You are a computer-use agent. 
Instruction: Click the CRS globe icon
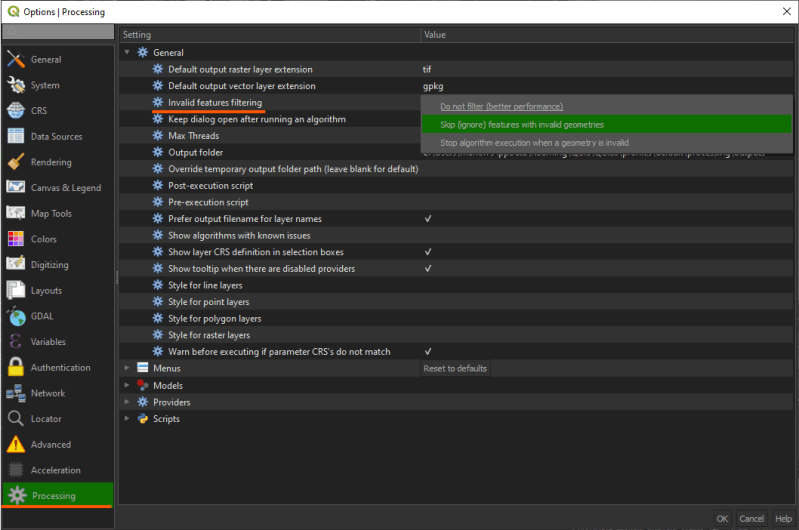(x=16, y=111)
